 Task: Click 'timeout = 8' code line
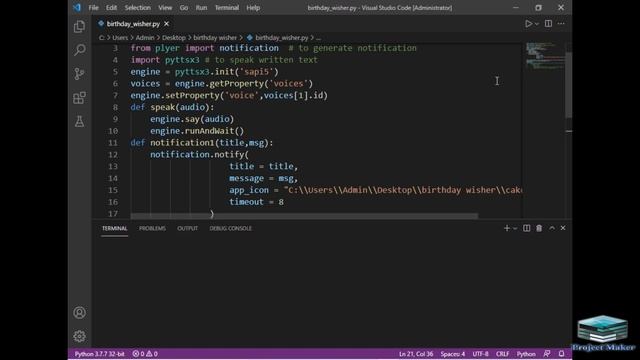[256, 202]
